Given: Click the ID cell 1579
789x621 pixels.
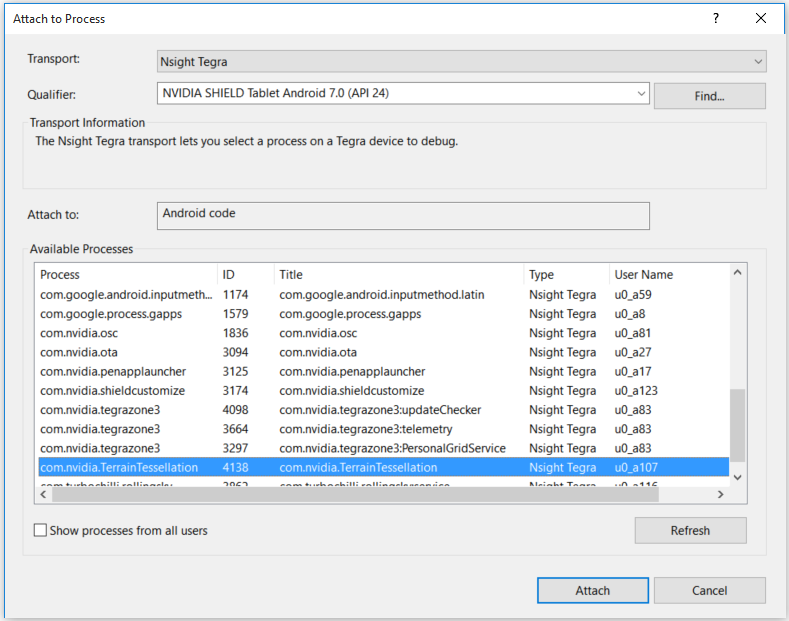Looking at the screenshot, I should click(235, 314).
